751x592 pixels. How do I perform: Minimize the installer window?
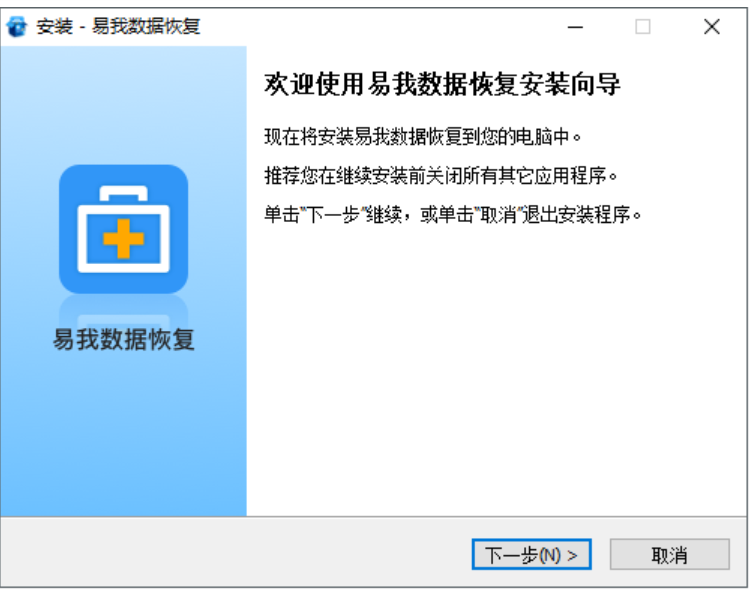[575, 27]
